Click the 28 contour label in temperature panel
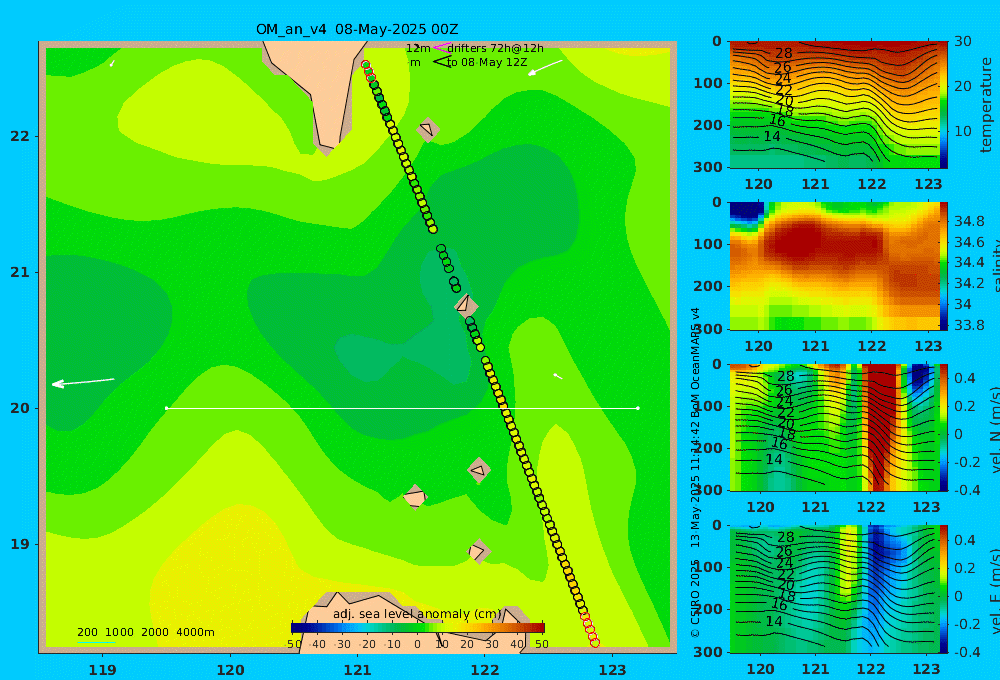Viewport: 1000px width, 680px height. [x=783, y=54]
